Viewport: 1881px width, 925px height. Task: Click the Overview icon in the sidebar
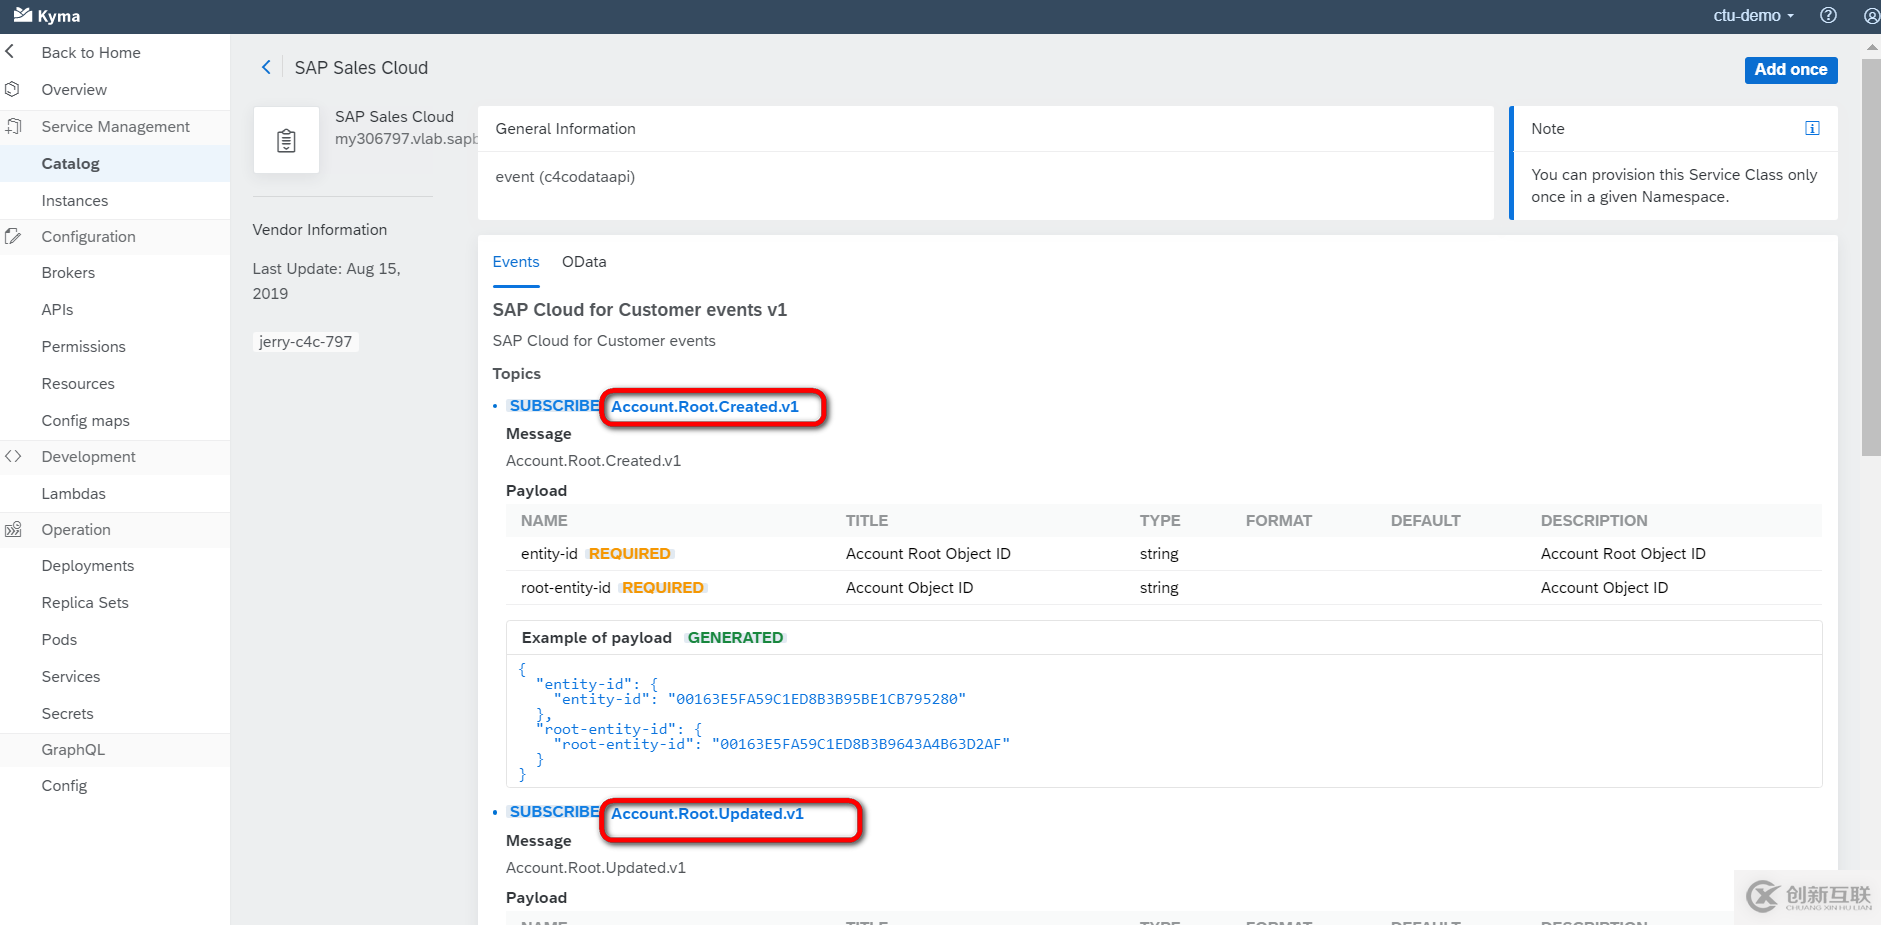(11, 89)
